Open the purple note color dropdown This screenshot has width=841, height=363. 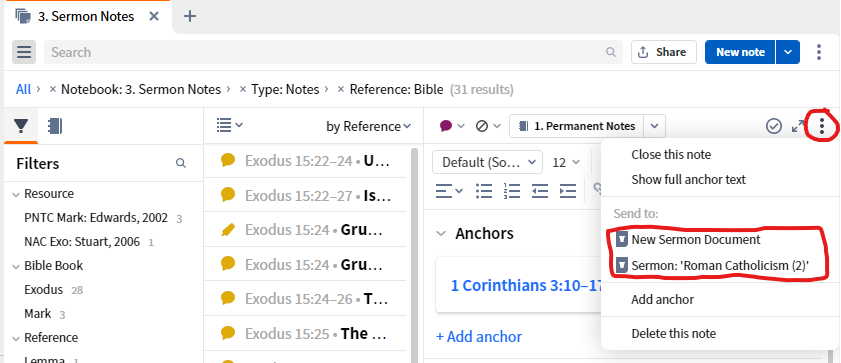(x=452, y=126)
